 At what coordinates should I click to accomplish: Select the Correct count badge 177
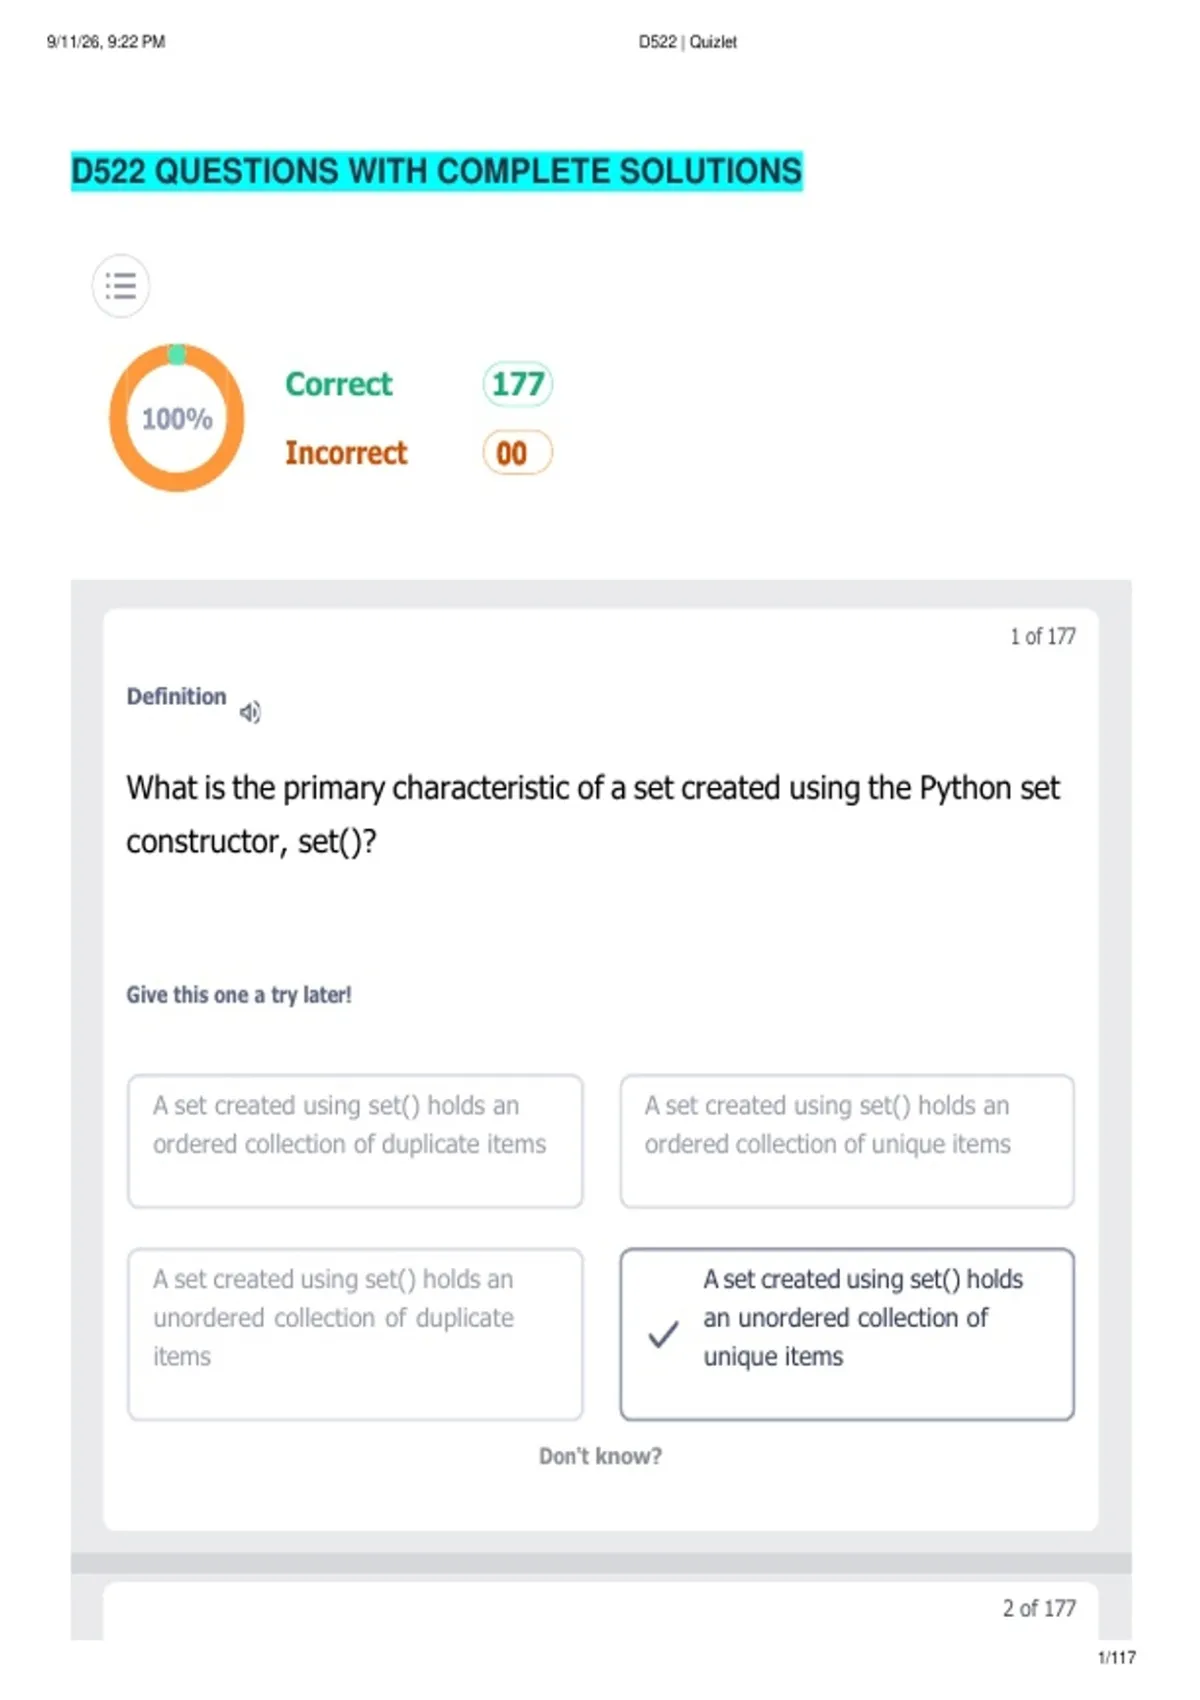pos(518,384)
